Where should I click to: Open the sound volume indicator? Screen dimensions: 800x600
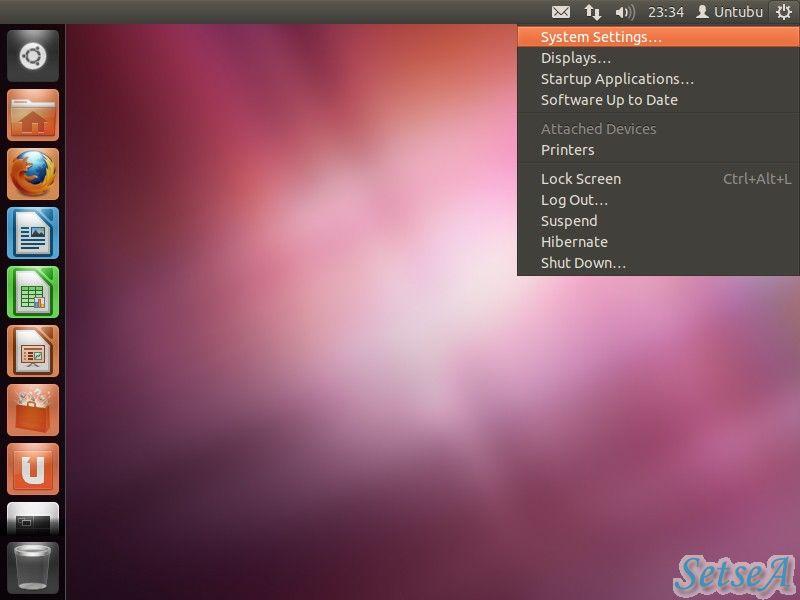click(x=624, y=12)
